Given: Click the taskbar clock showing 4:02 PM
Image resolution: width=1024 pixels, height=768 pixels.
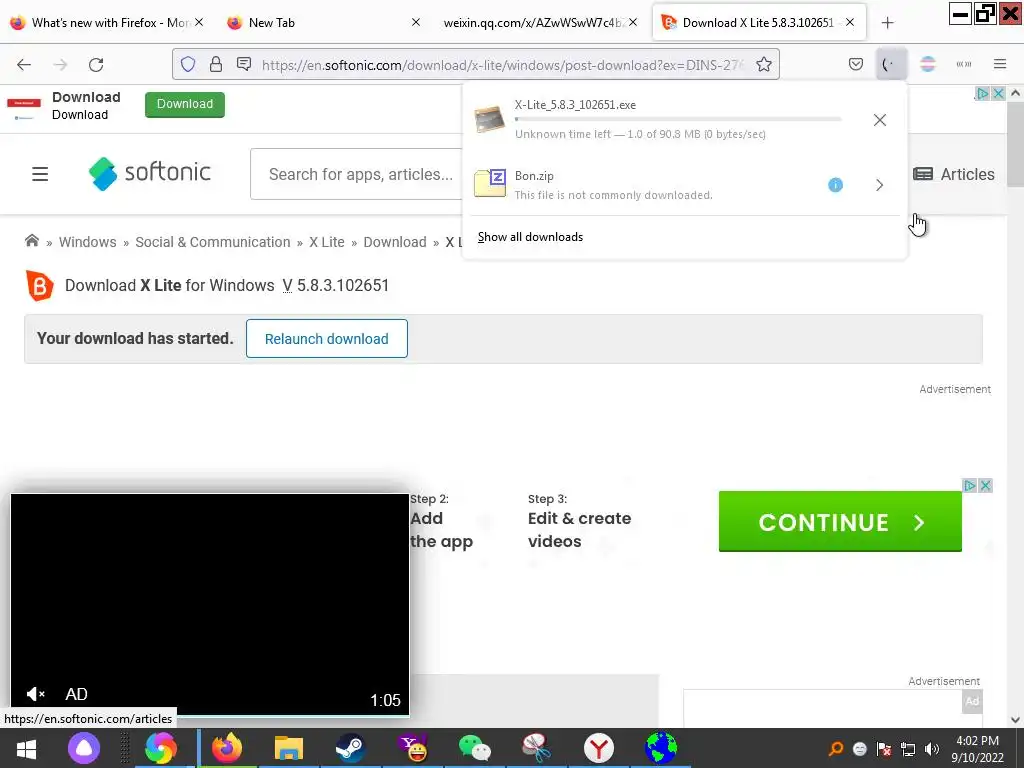Looking at the screenshot, I should pyautogui.click(x=977, y=748).
